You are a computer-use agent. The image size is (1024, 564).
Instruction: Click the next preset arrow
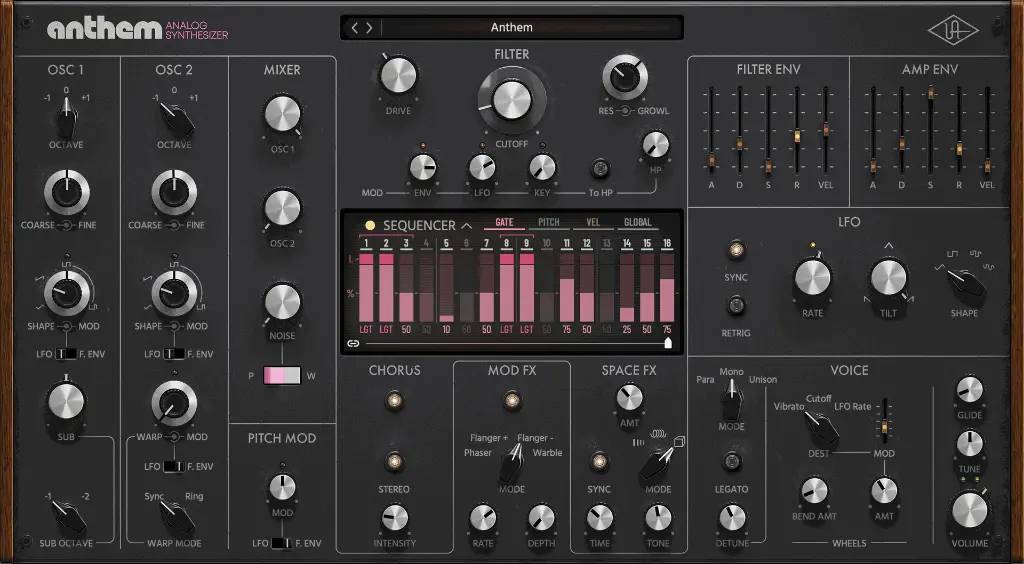[369, 27]
